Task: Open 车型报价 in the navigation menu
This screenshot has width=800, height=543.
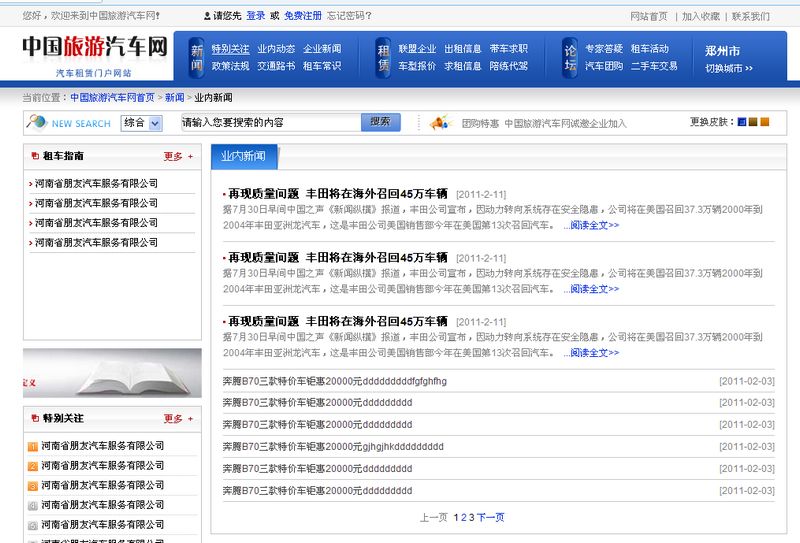Action: click(417, 66)
